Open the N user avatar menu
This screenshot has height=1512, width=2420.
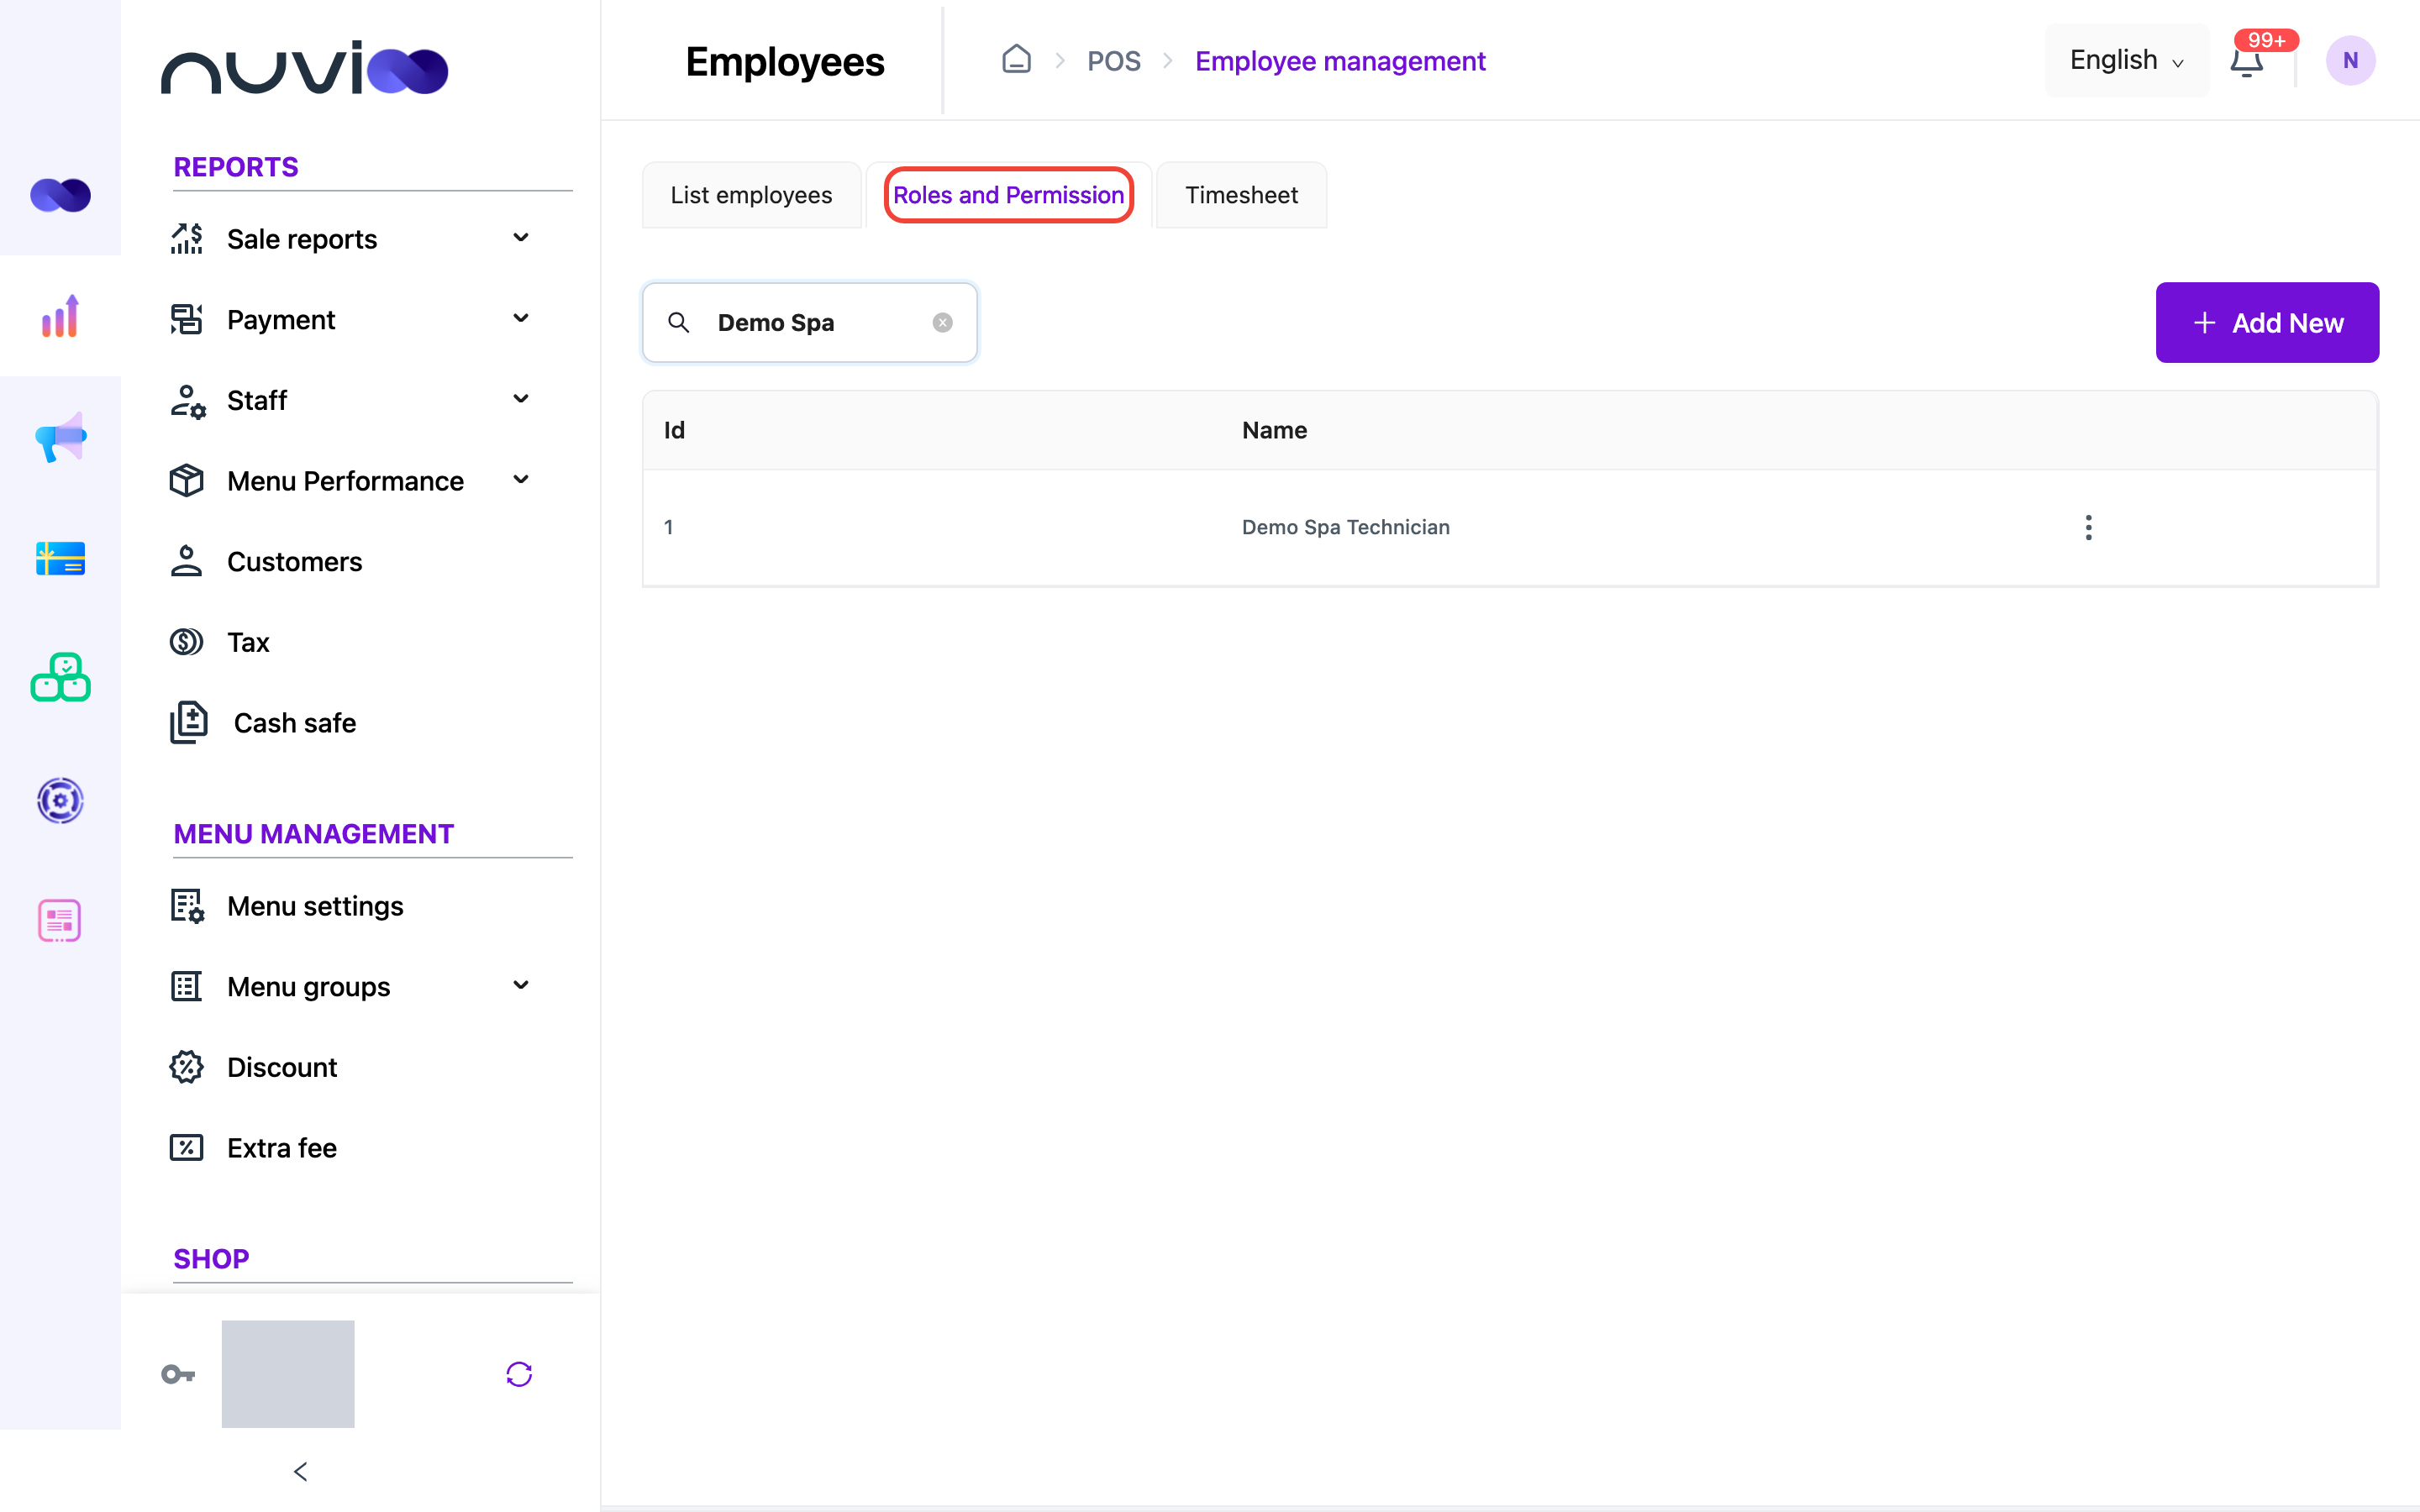[2350, 61]
